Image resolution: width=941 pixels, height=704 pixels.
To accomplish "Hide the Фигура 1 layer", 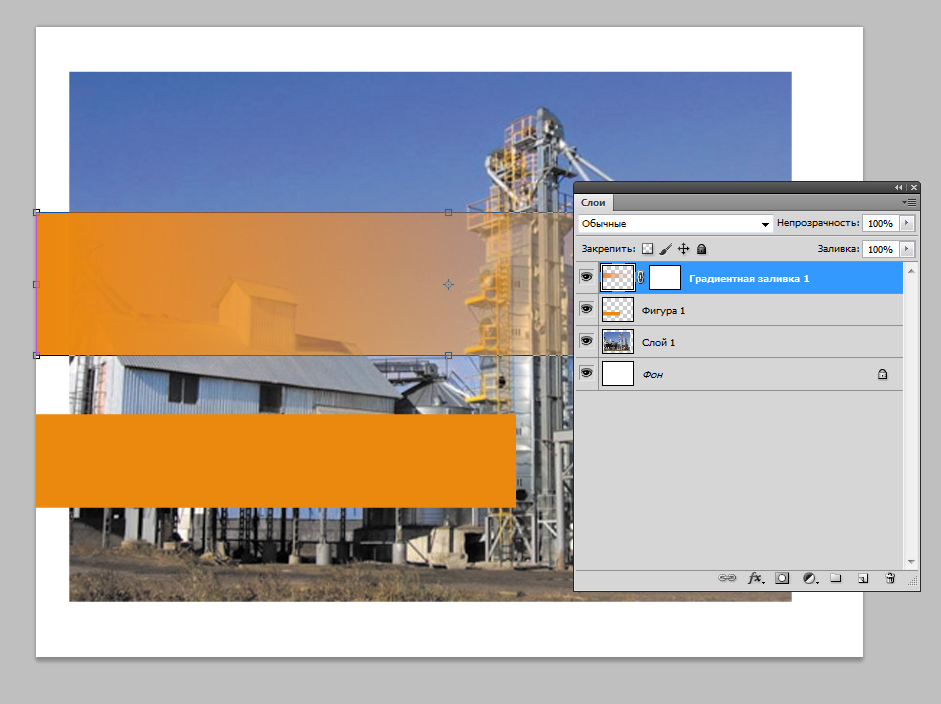I will (x=586, y=309).
